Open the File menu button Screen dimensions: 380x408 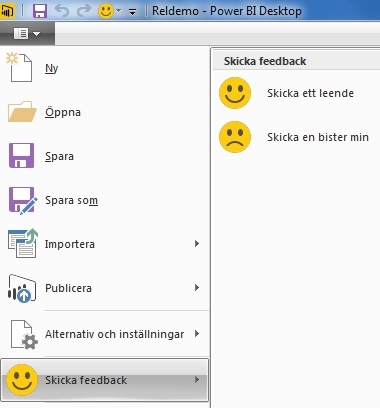27,33
